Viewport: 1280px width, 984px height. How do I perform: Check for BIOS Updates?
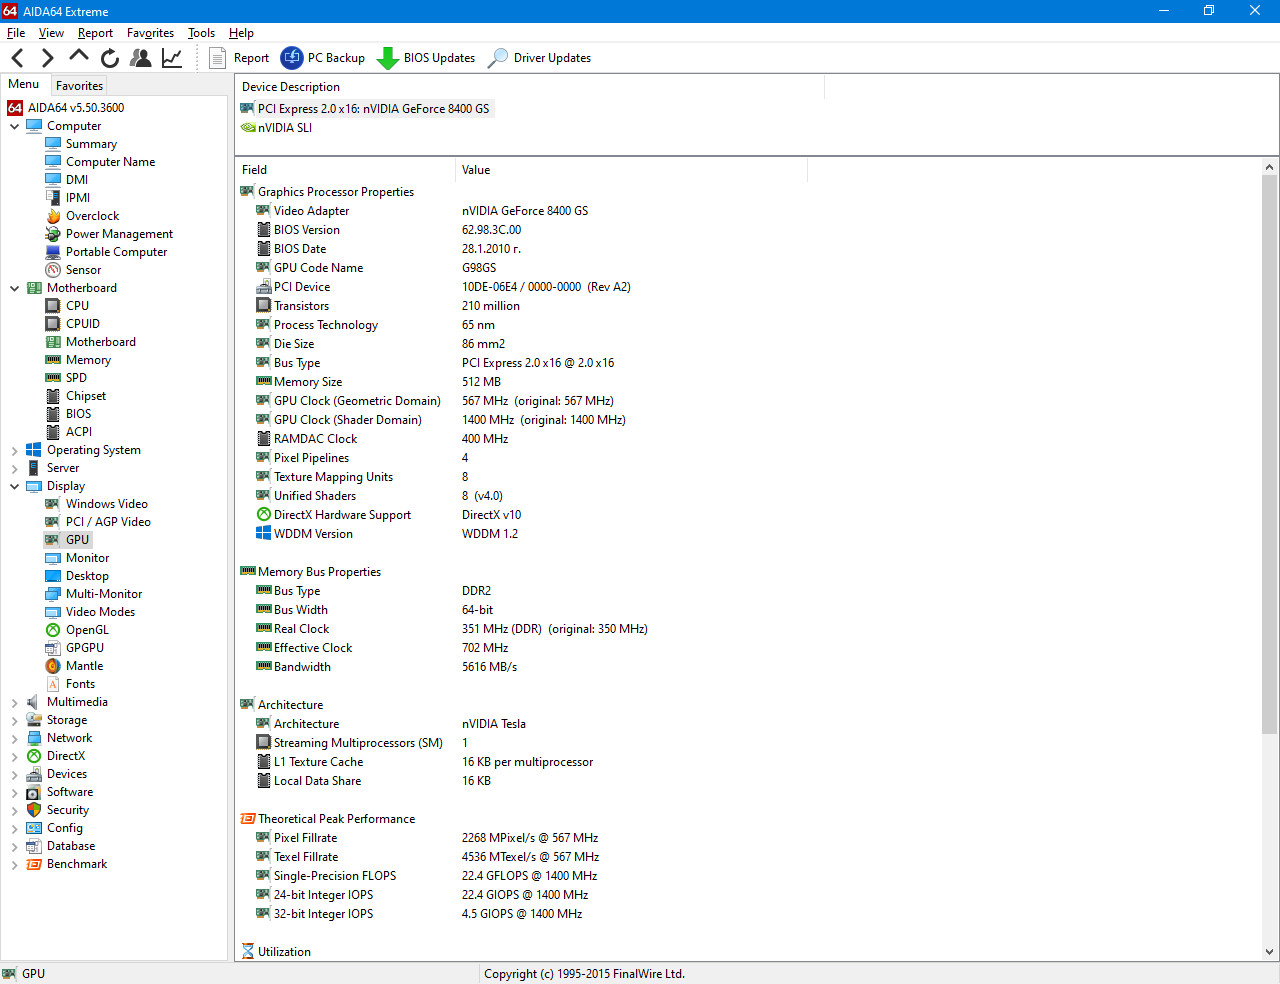[x=426, y=58]
